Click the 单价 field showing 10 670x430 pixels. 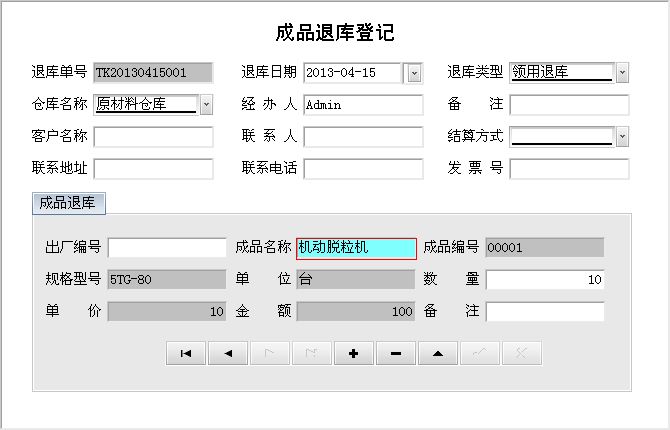pos(167,311)
